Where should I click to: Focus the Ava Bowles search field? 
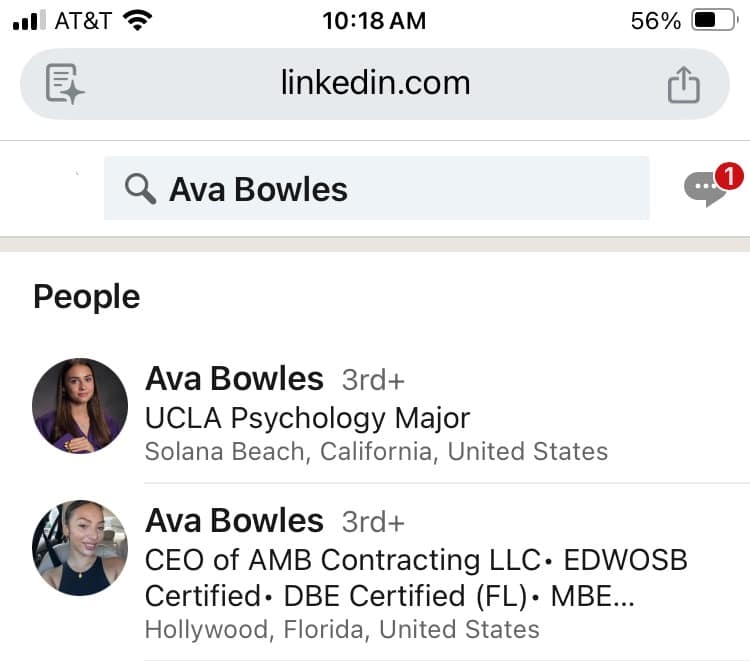coord(400,188)
